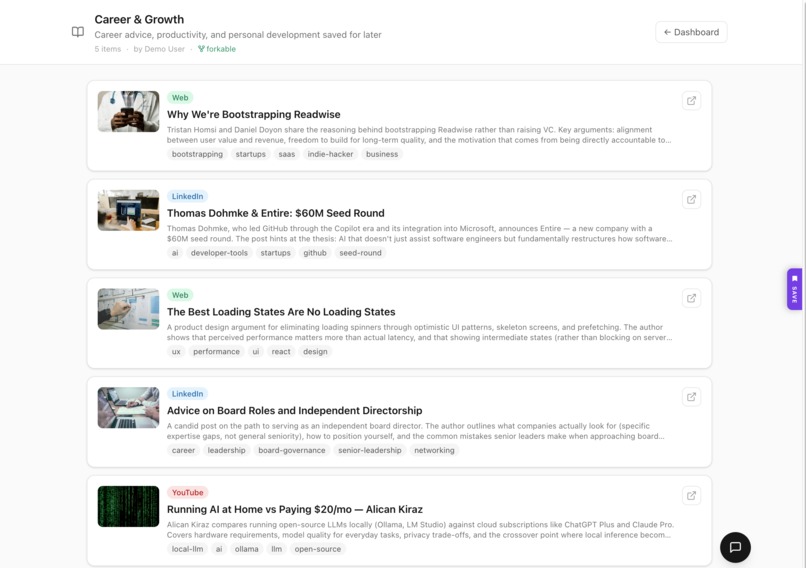806x568 pixels.
Task: Click the green matrix YouTube thumbnail
Action: click(x=129, y=506)
